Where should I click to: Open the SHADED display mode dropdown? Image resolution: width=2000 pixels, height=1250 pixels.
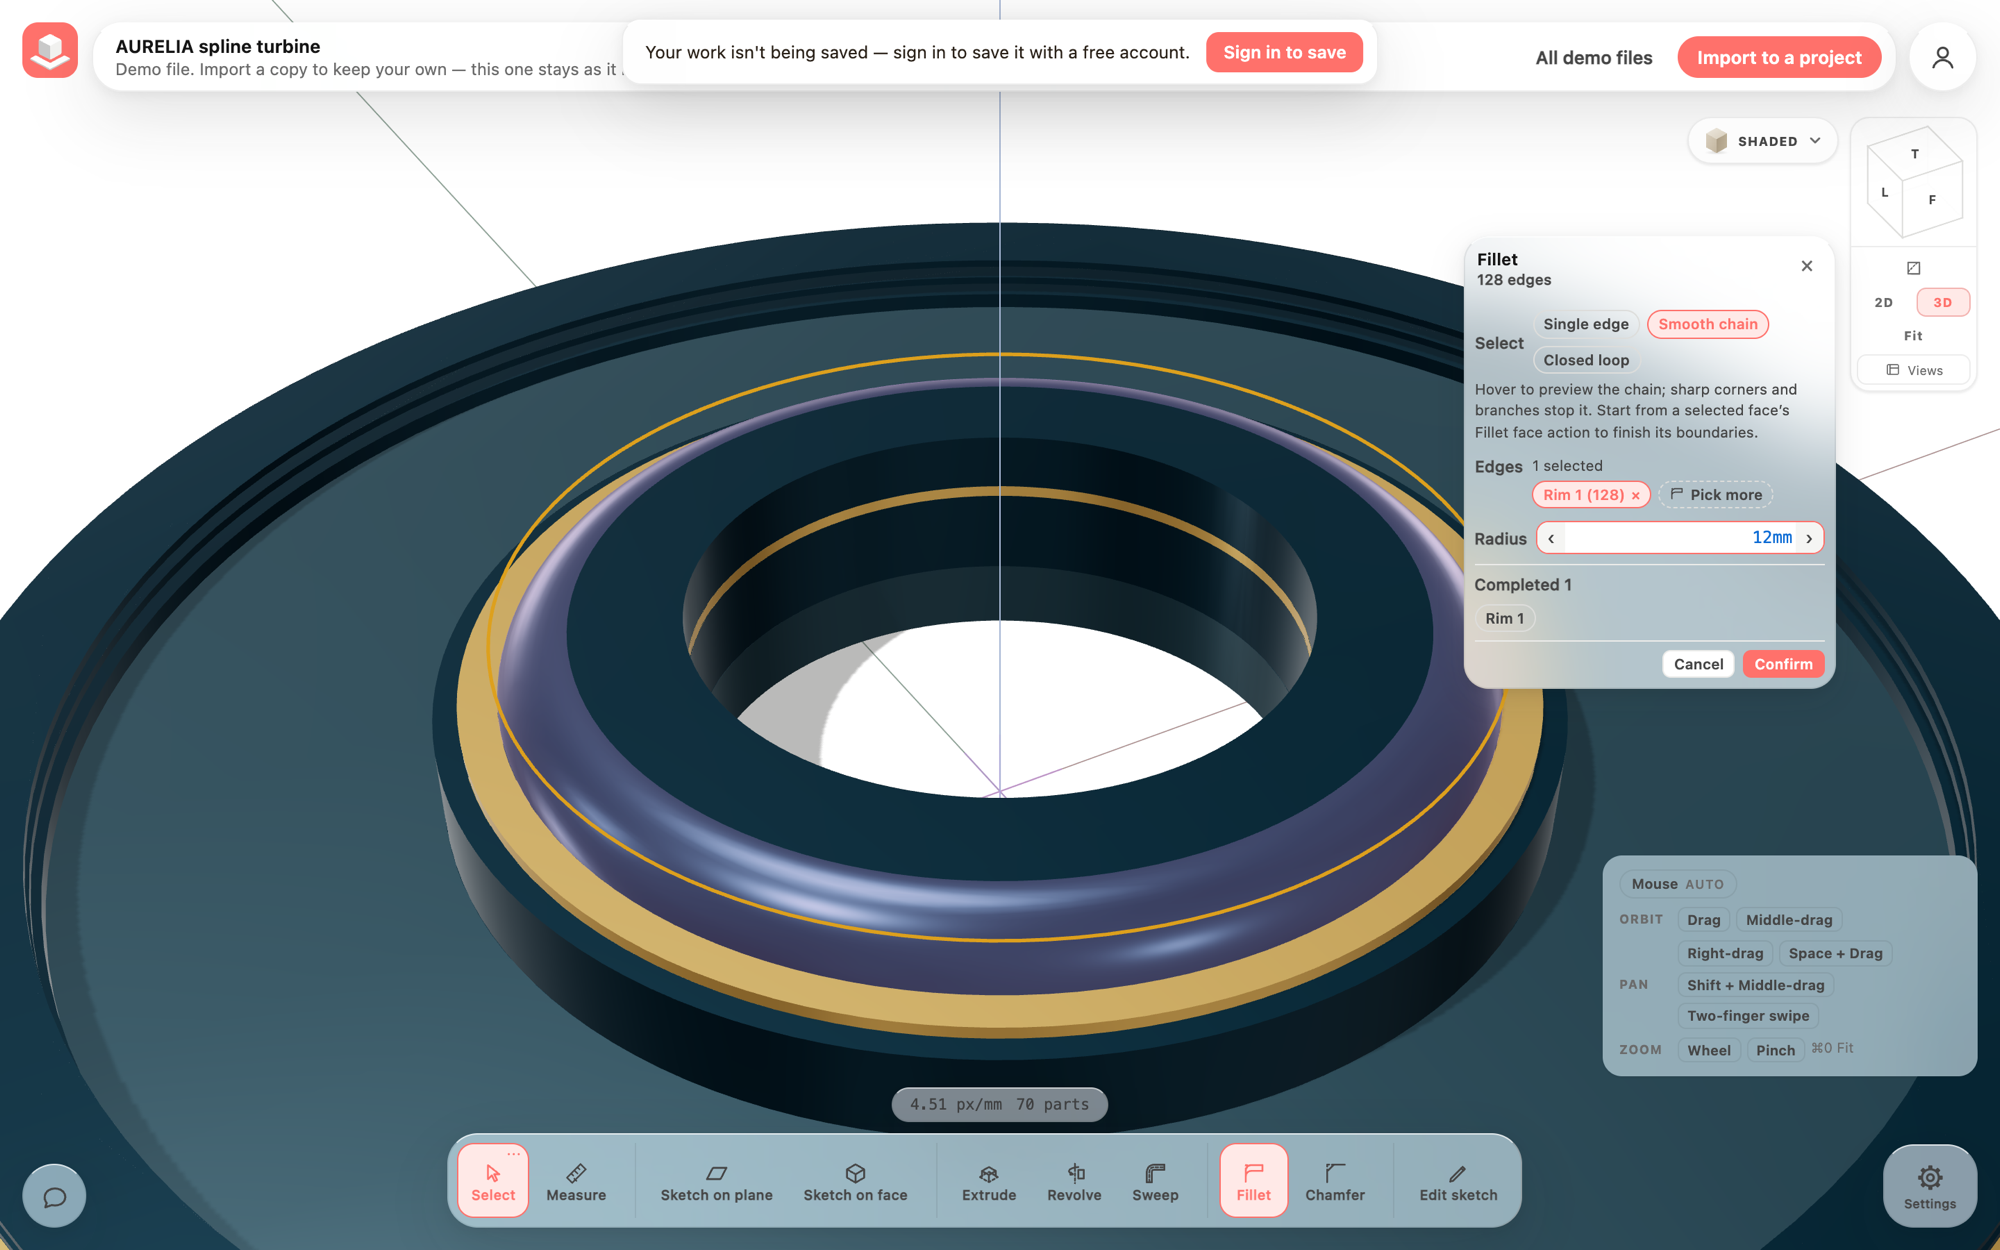1762,141
